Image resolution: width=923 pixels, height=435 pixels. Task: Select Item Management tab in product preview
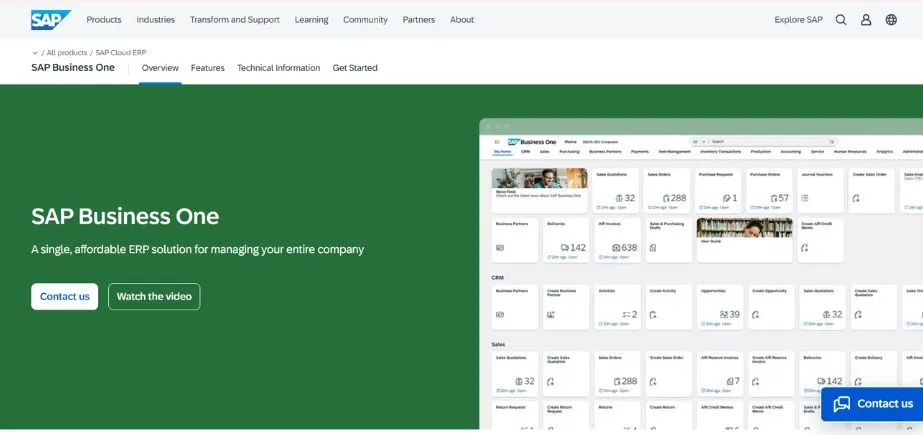pyautogui.click(x=675, y=152)
